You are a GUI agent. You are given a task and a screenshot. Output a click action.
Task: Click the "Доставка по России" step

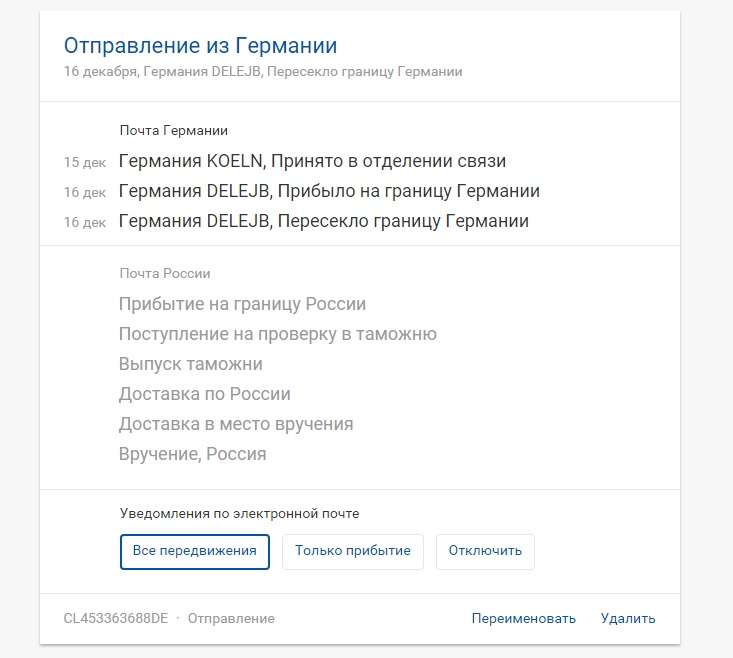204,394
